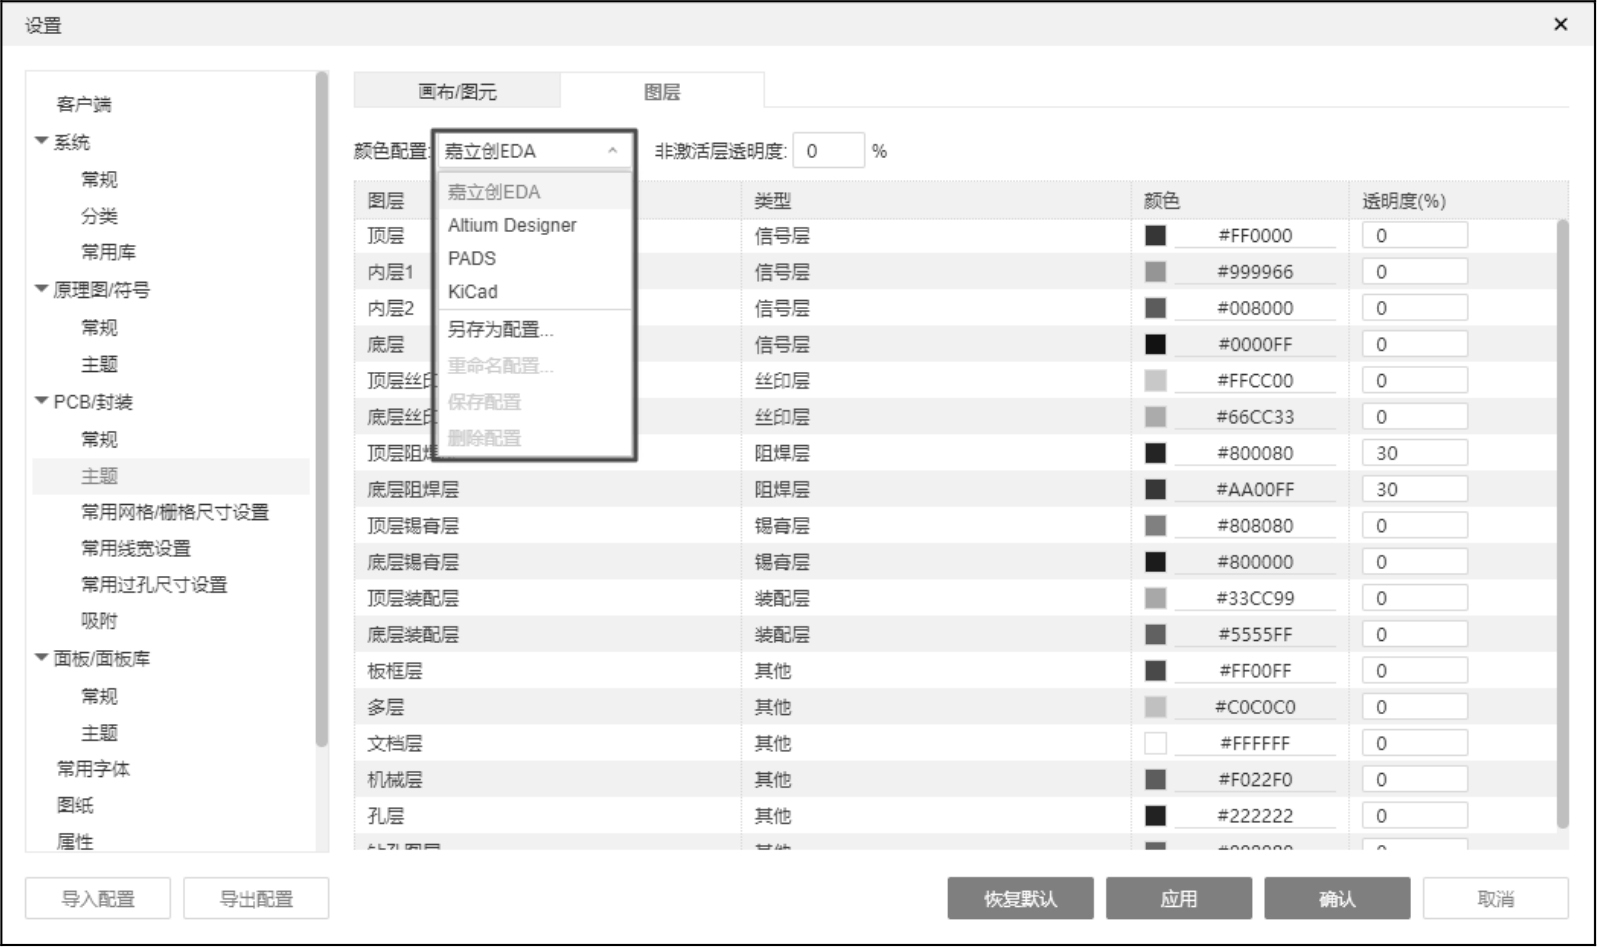Open 常用过孔尺寸设置 in the tree
The image size is (1597, 947).
click(x=154, y=584)
